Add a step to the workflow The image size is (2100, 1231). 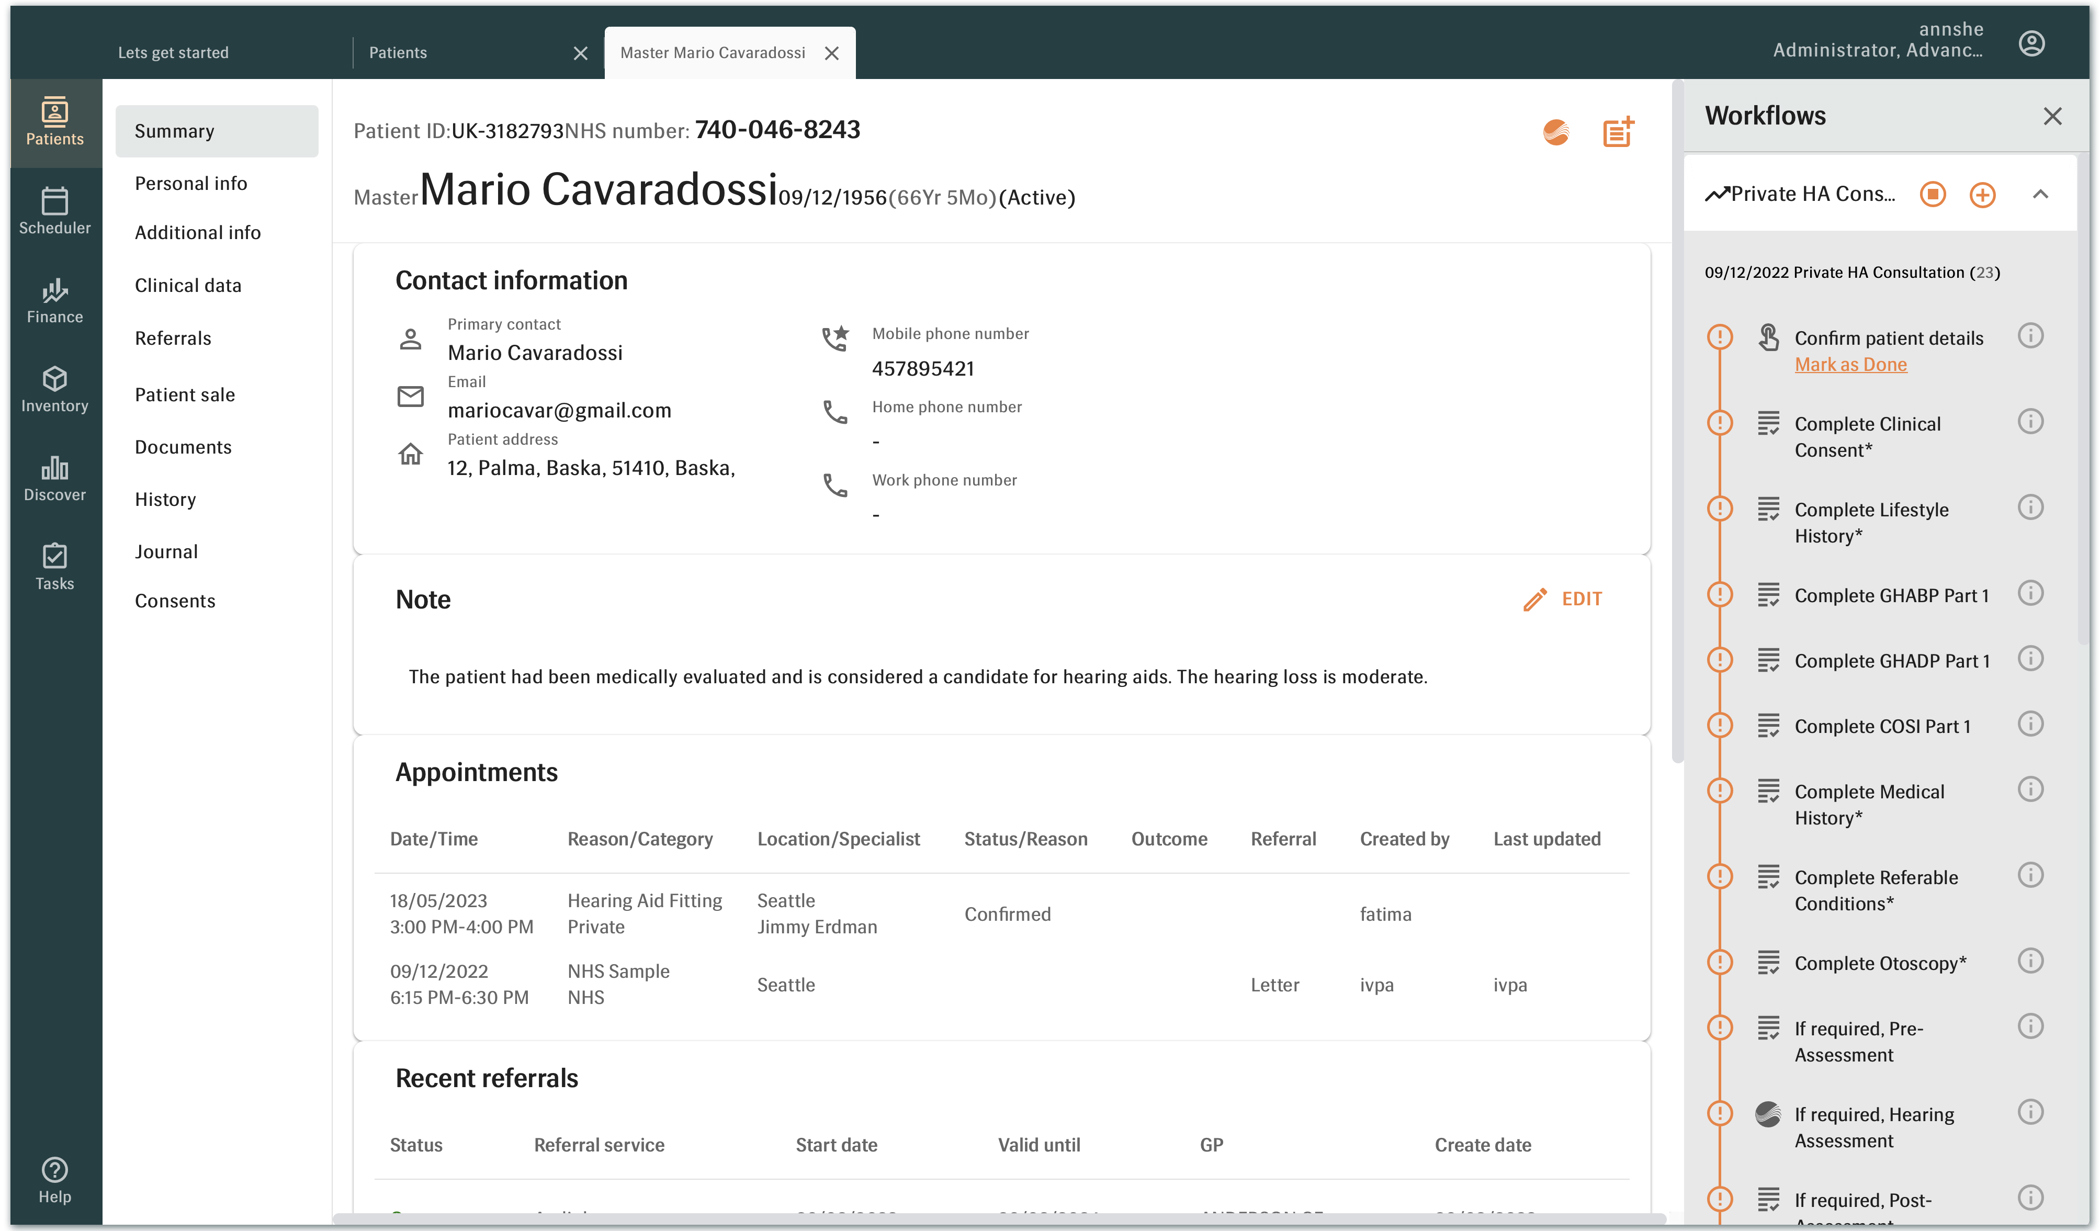pyautogui.click(x=1983, y=194)
